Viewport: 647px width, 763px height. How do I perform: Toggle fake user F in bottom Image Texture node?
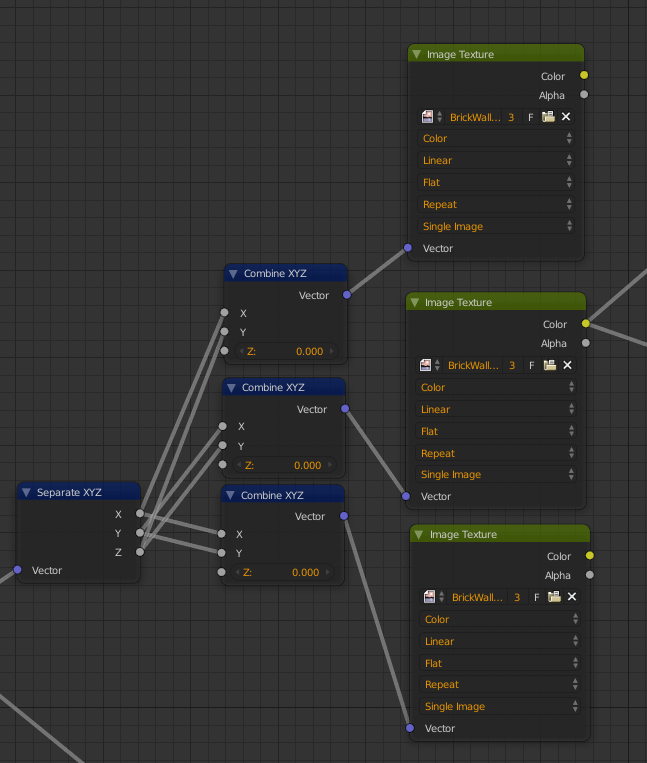(535, 597)
